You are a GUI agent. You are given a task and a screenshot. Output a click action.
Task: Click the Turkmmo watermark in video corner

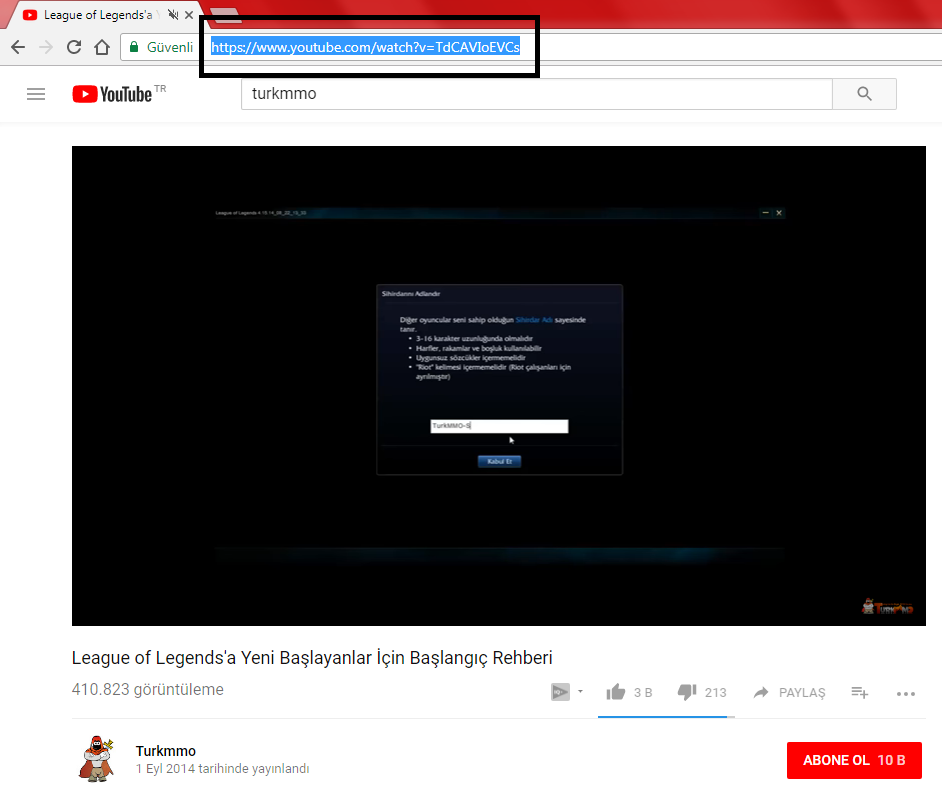coord(888,607)
